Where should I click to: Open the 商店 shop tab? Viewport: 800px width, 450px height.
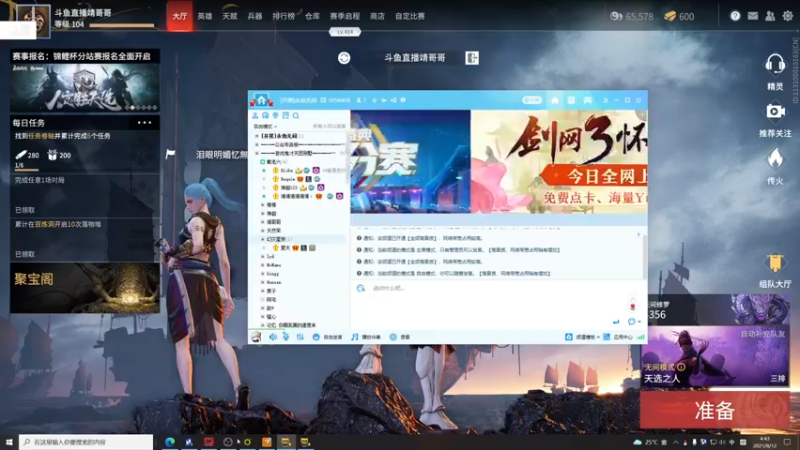[378, 16]
